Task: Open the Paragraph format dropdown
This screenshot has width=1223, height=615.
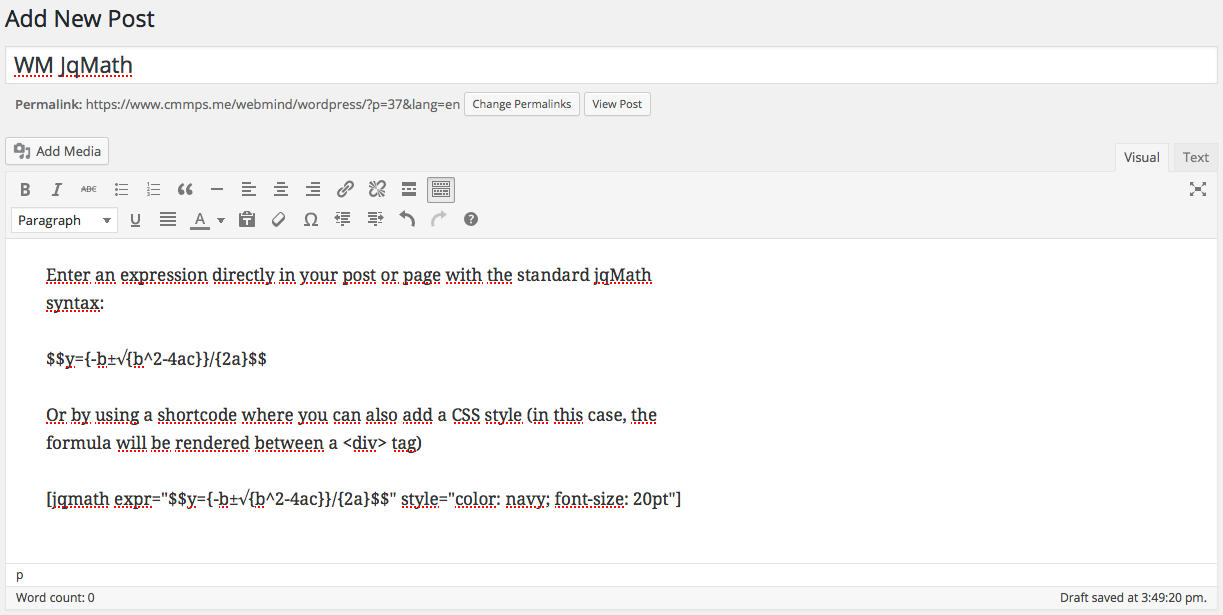Action: click(x=65, y=220)
